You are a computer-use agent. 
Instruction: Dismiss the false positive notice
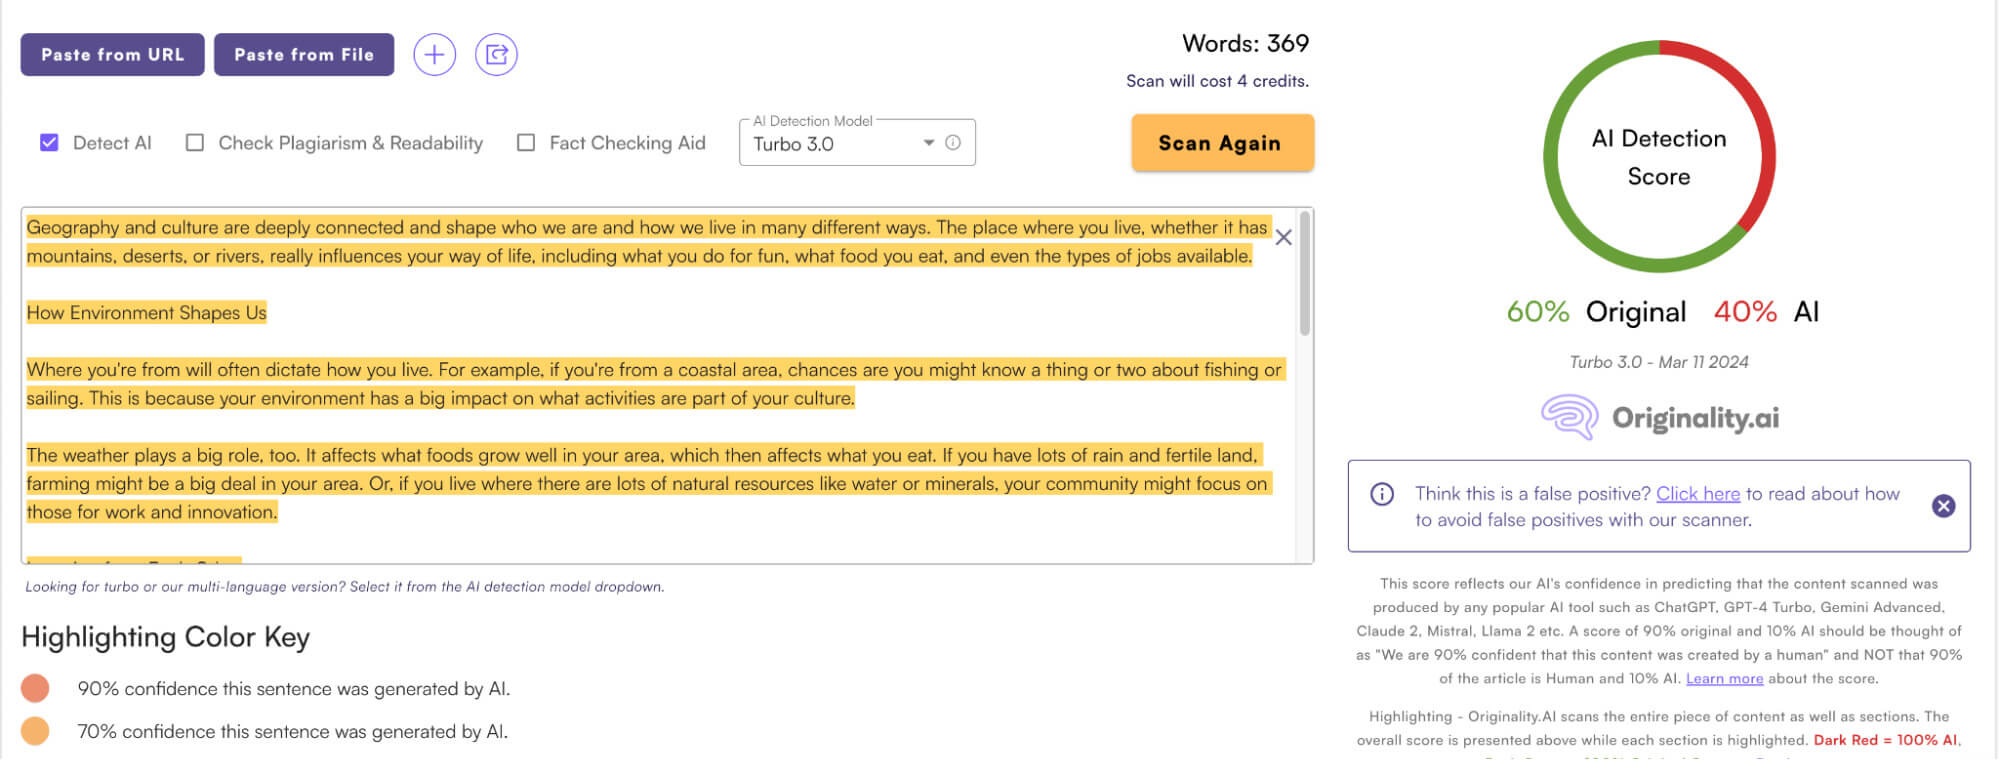pyautogui.click(x=1943, y=506)
